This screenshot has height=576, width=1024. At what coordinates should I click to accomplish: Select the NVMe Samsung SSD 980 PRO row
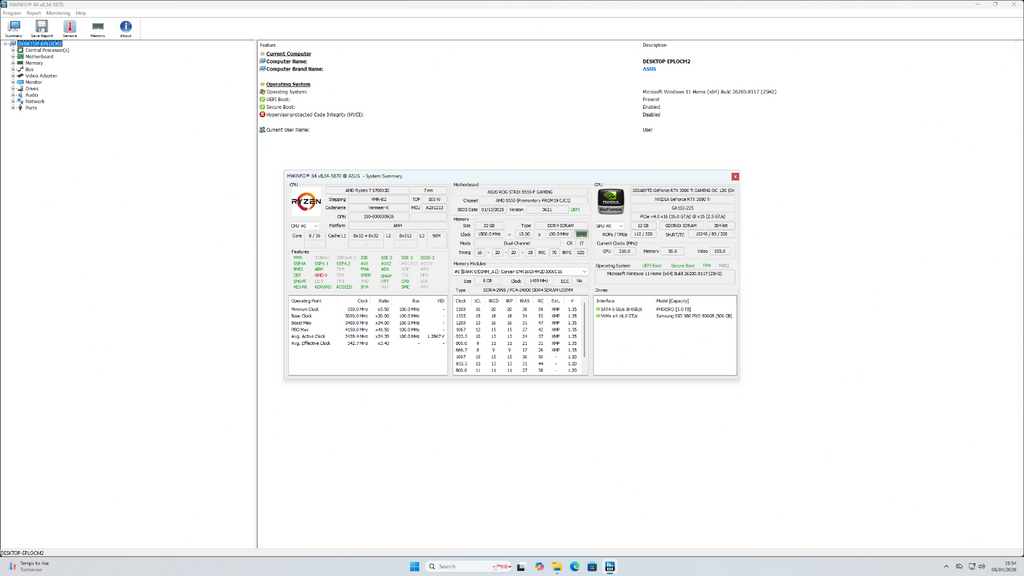(x=665, y=316)
